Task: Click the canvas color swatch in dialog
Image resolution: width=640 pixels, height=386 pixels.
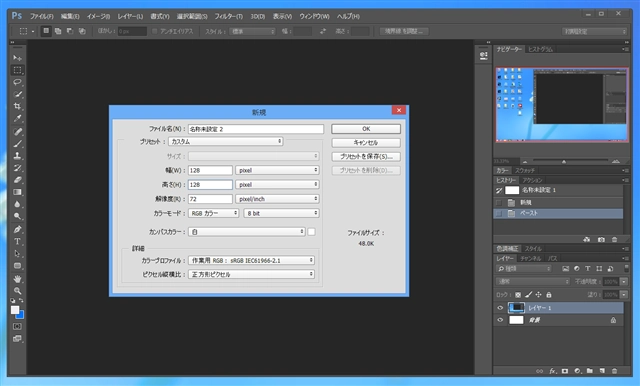Action: [311, 232]
